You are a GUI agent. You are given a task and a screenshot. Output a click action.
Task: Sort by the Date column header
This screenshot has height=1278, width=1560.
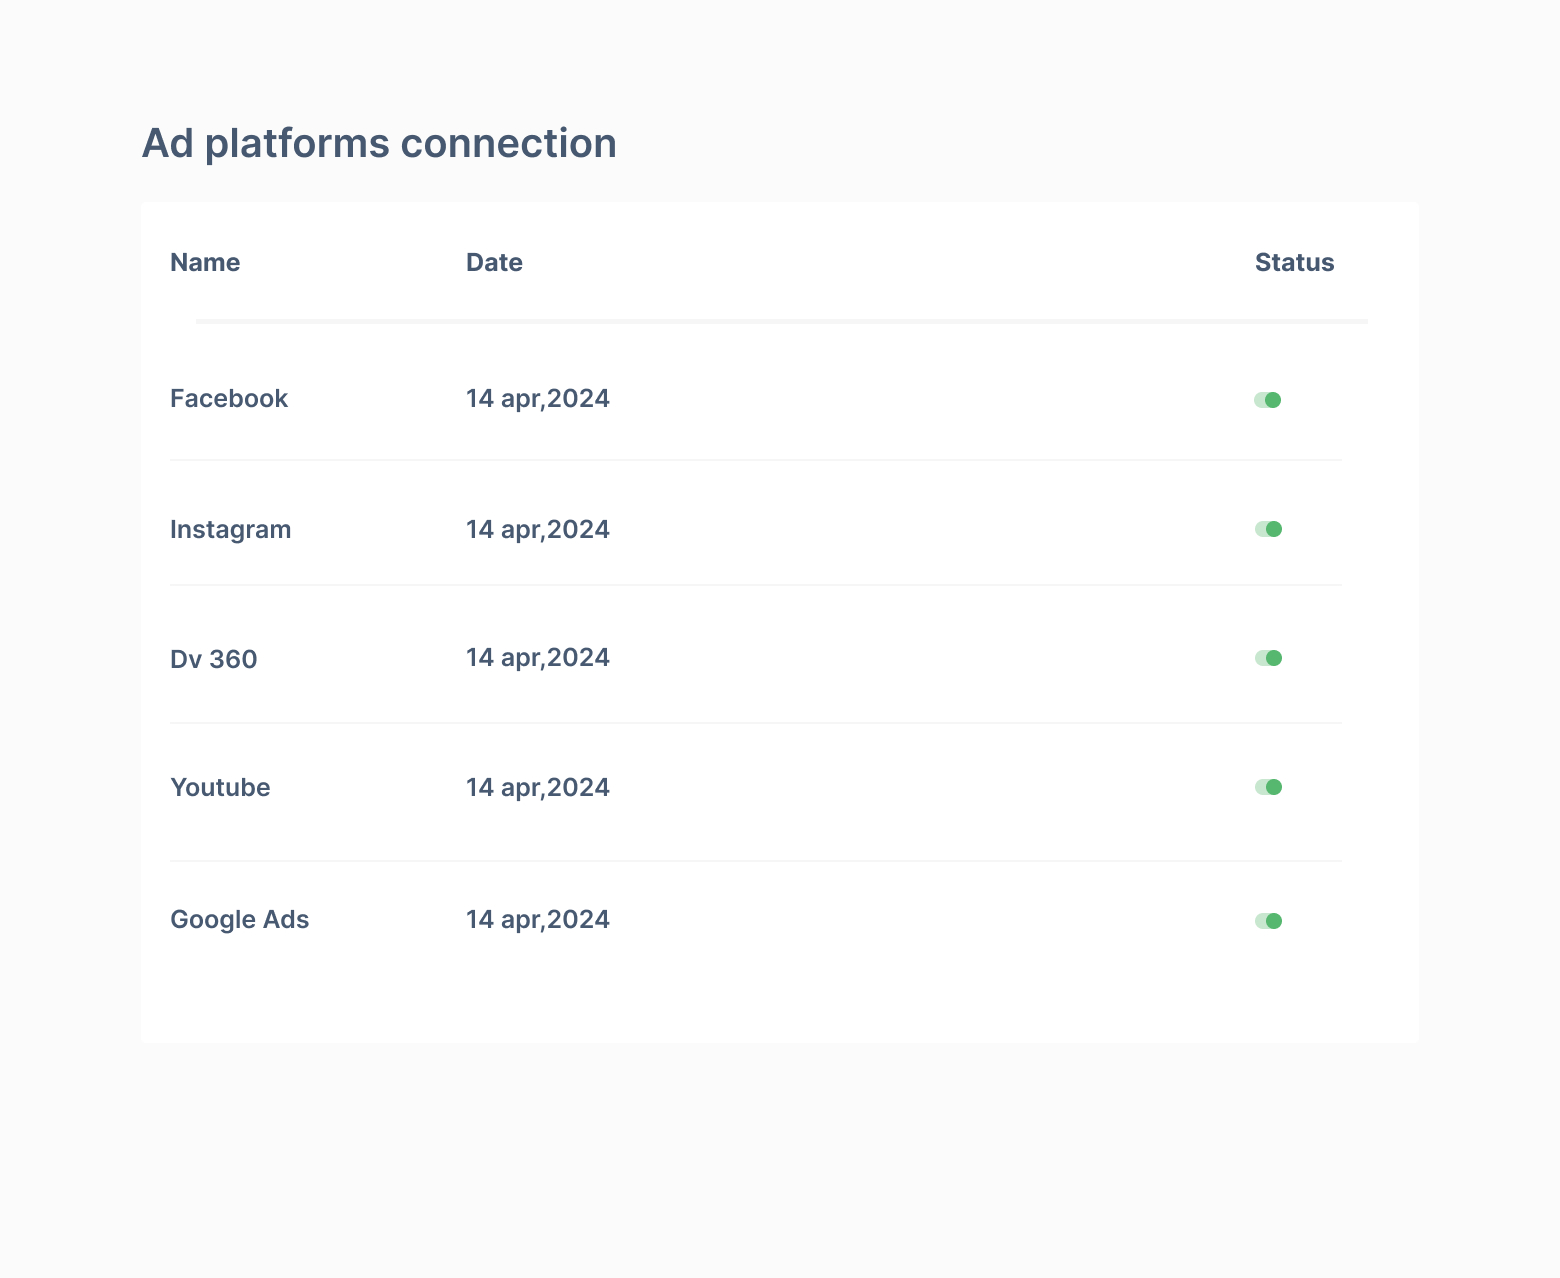pos(494,262)
